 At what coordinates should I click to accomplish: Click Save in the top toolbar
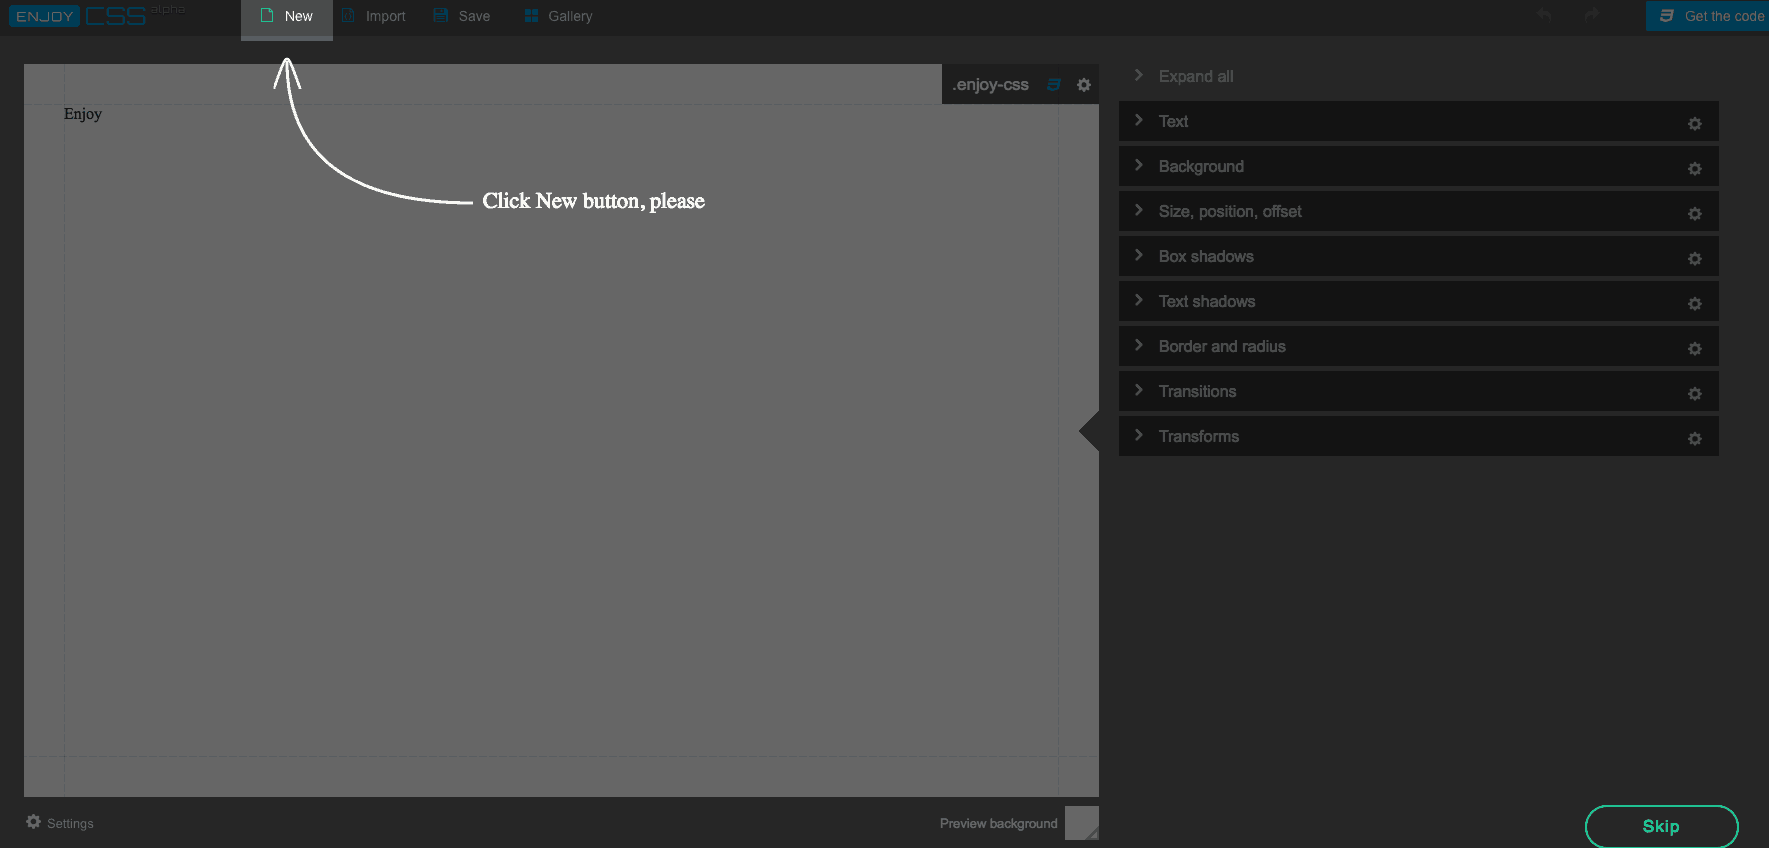(x=462, y=16)
